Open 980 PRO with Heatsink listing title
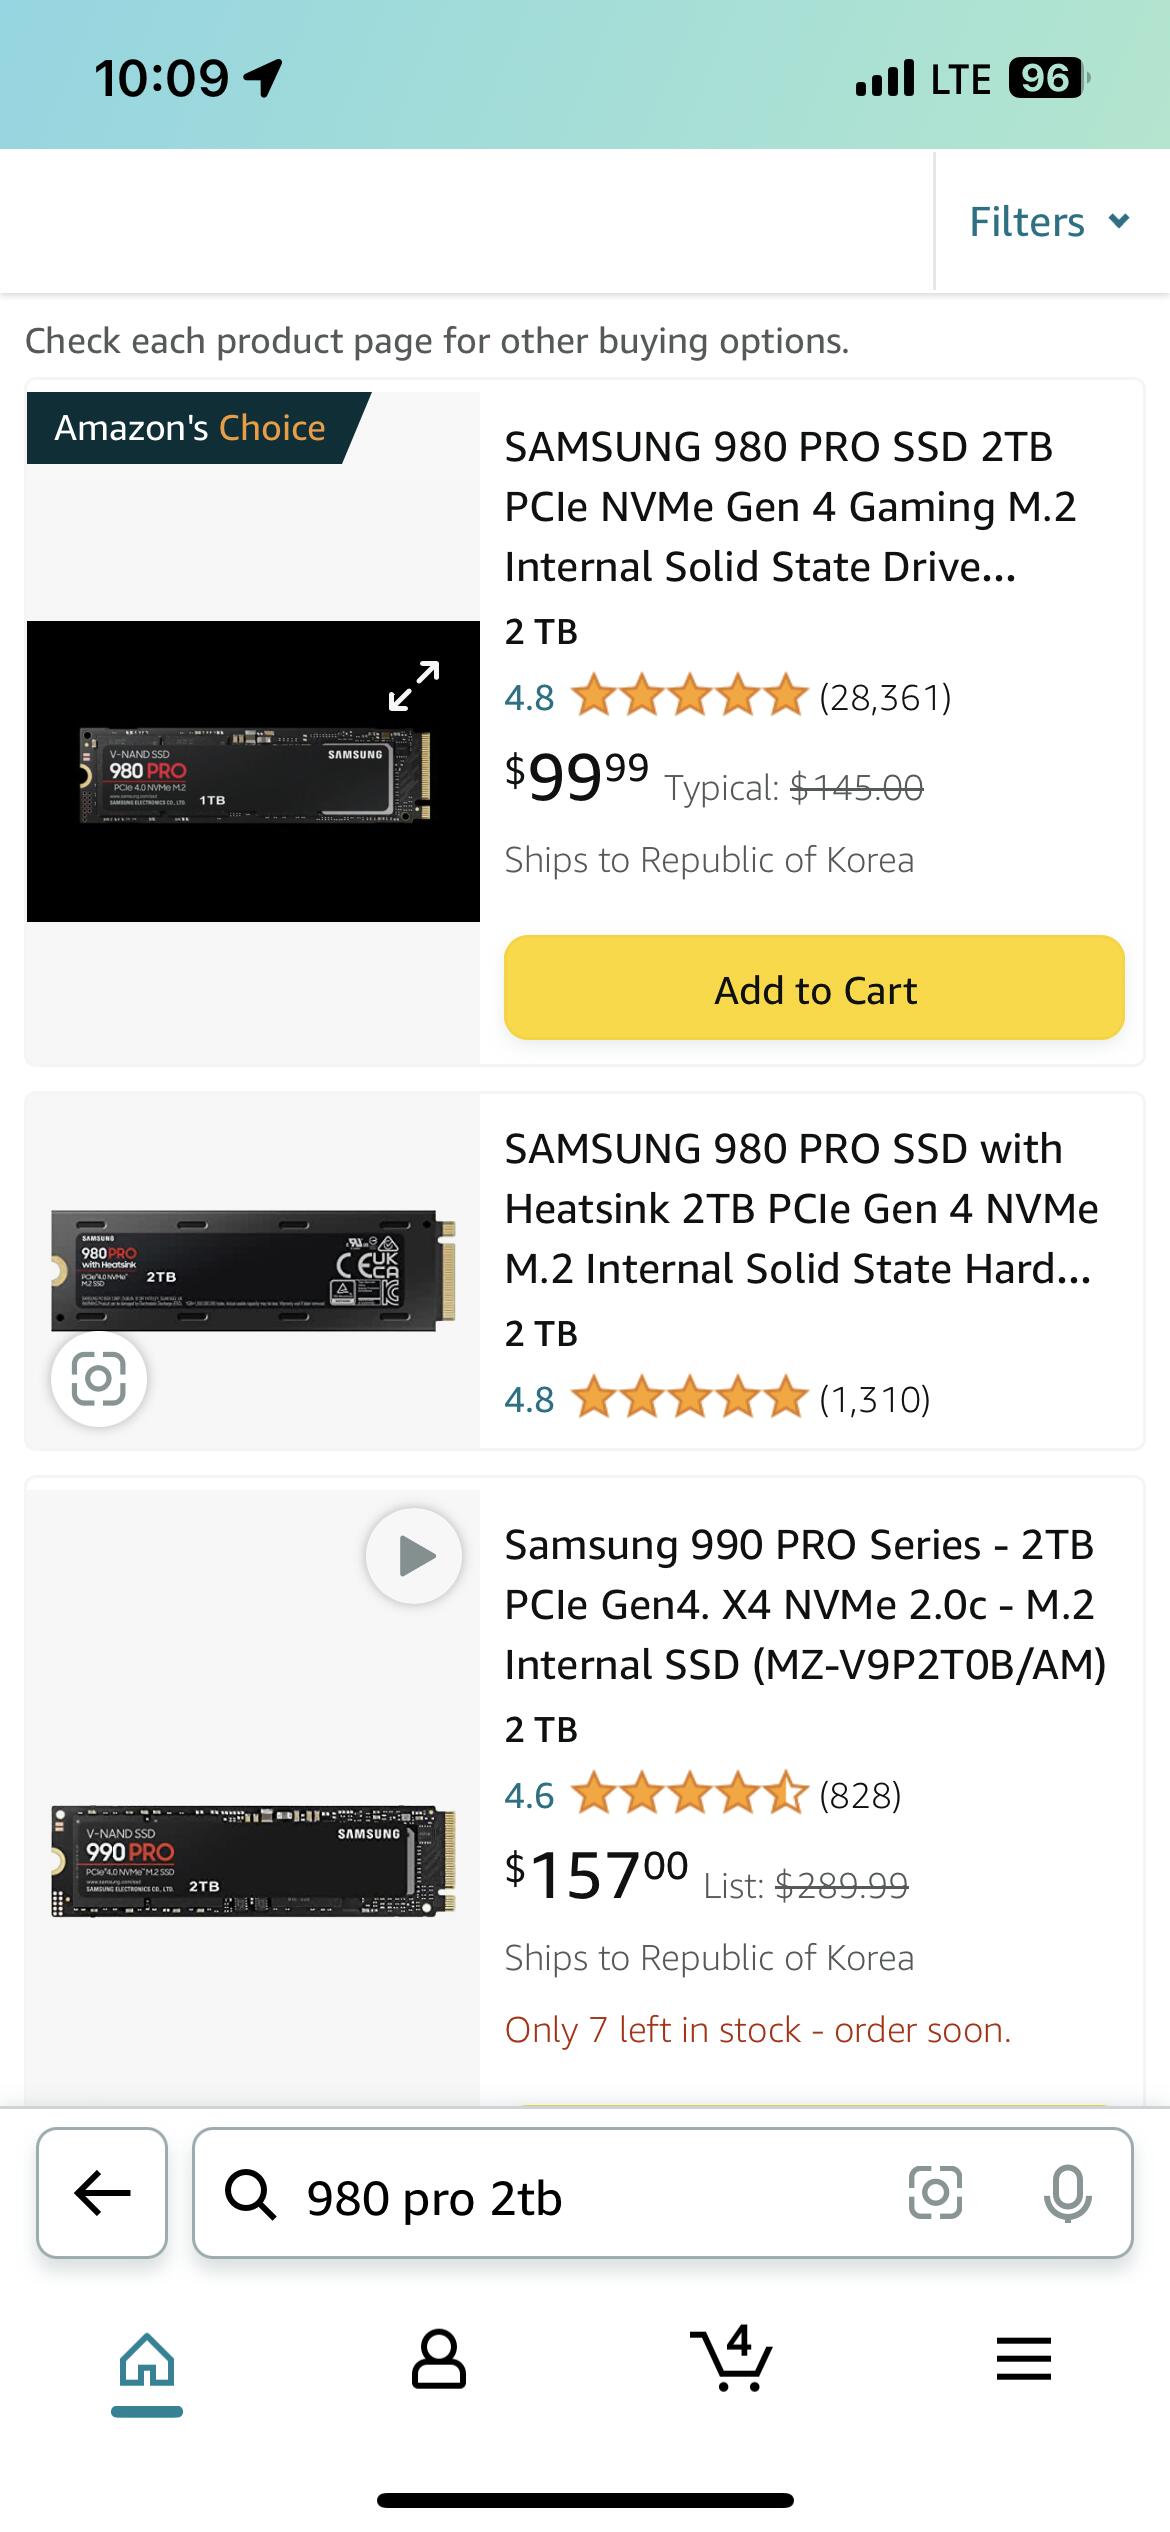This screenshot has width=1170, height=2532. coord(800,1209)
